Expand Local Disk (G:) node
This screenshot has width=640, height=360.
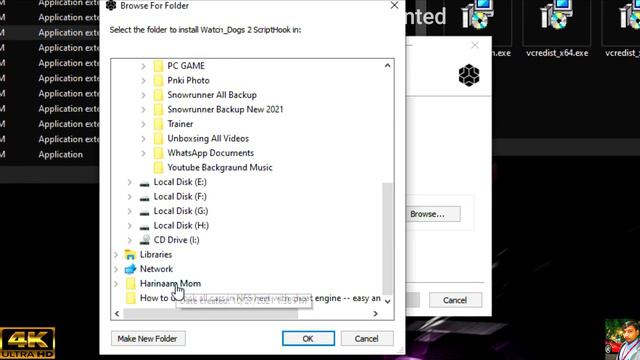(129, 211)
